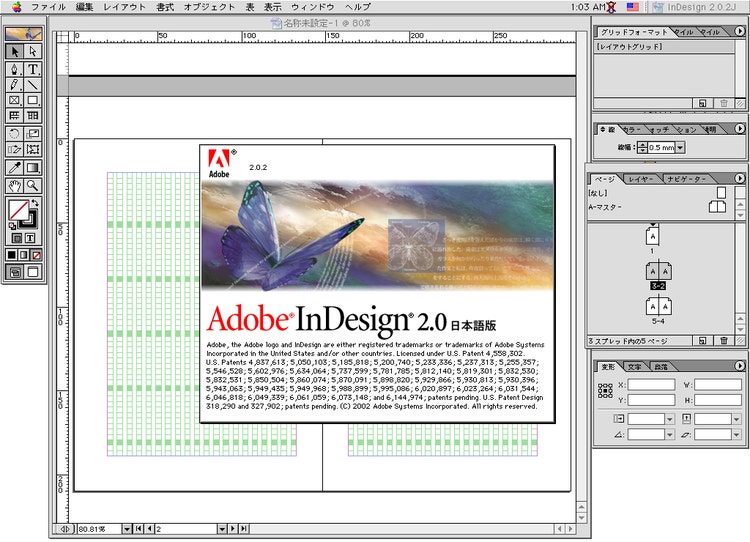Screen dimensions: 750x542
Task: Click the Fill swatch box in the toolbox
Action: [x=19, y=210]
